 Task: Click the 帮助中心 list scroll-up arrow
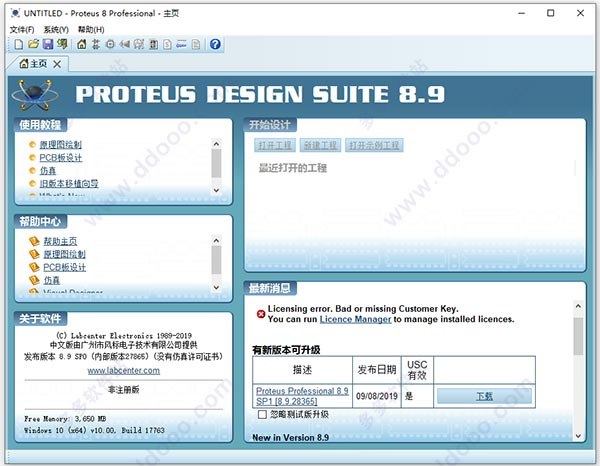[216, 240]
